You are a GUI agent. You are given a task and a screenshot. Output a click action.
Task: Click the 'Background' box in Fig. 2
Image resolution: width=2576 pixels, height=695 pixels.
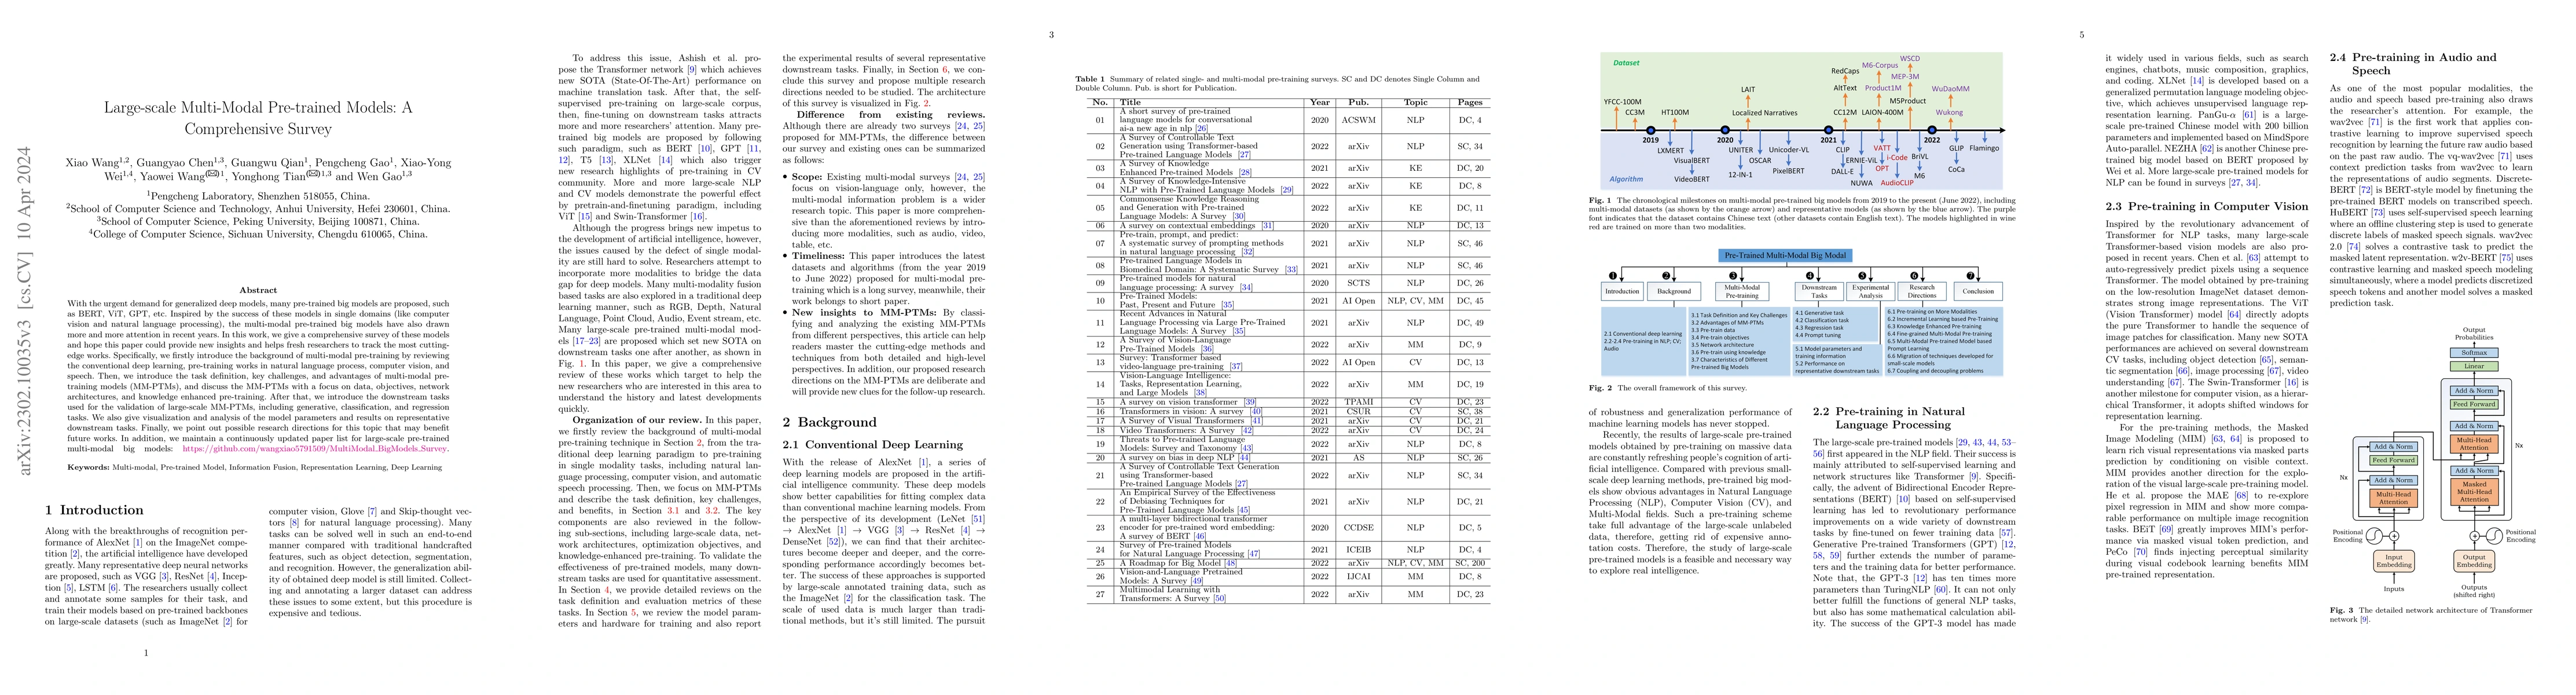coord(1674,291)
